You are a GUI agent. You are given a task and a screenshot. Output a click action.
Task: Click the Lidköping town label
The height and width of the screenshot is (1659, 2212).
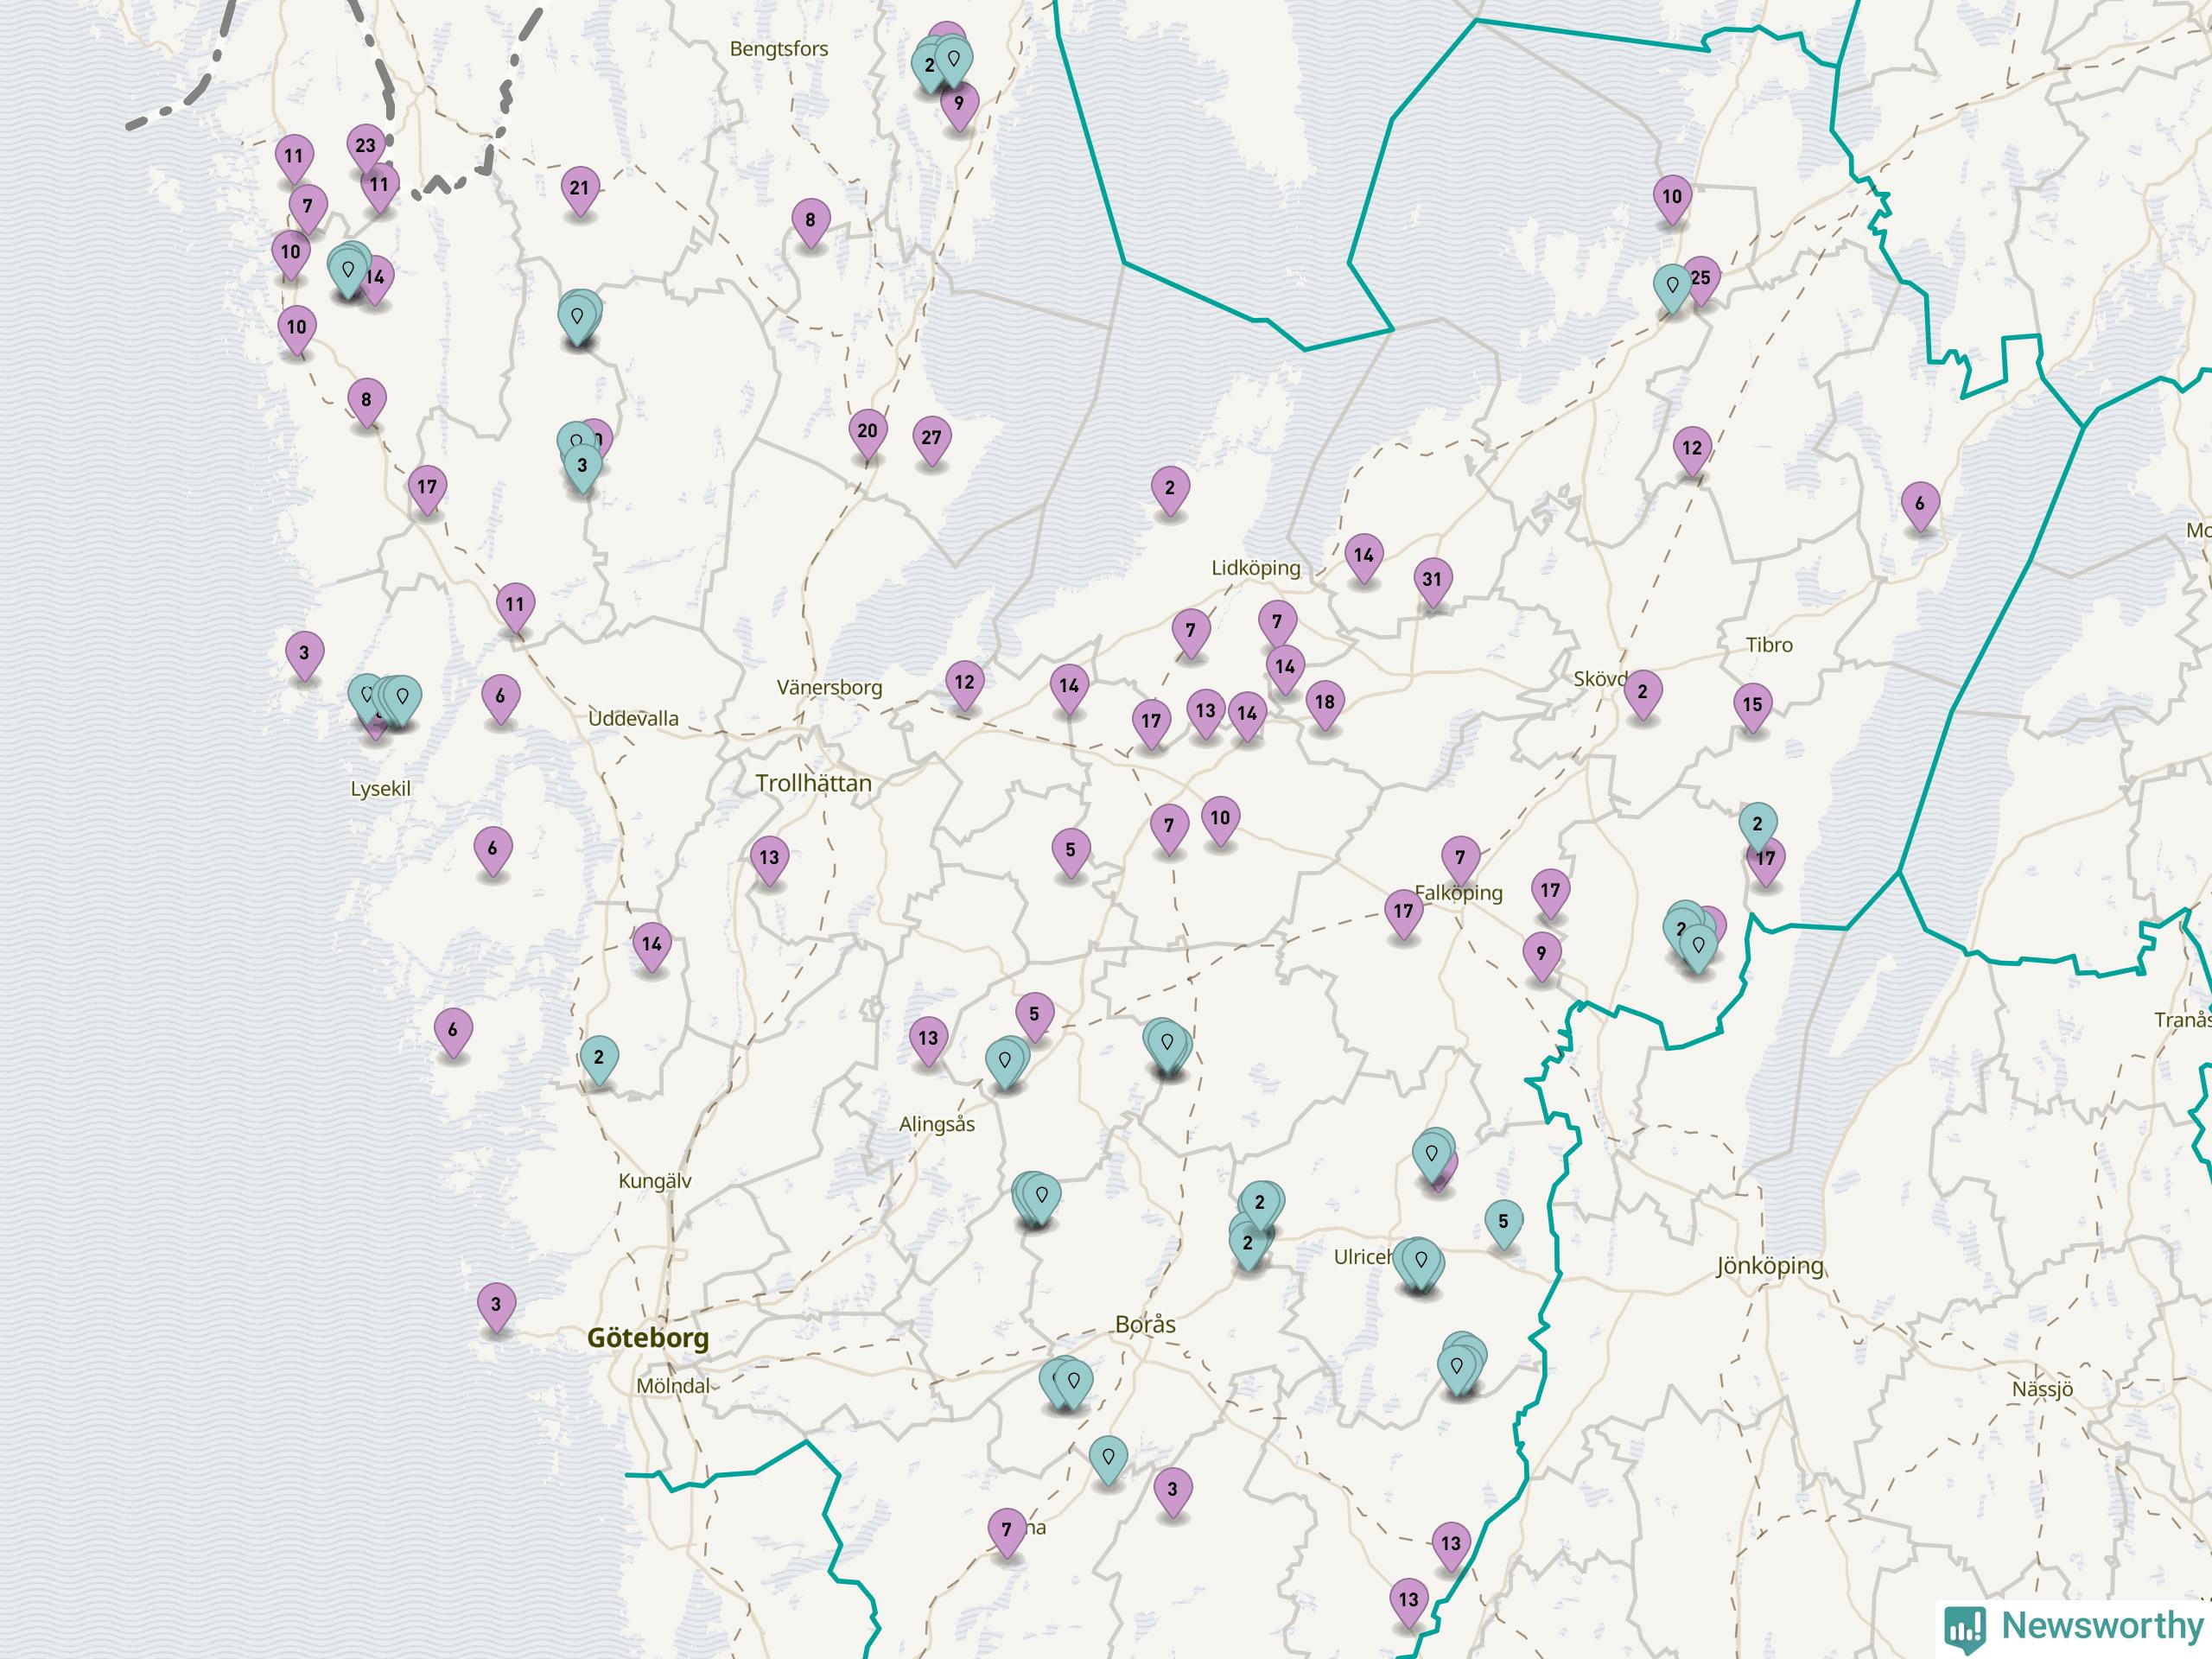1256,568
